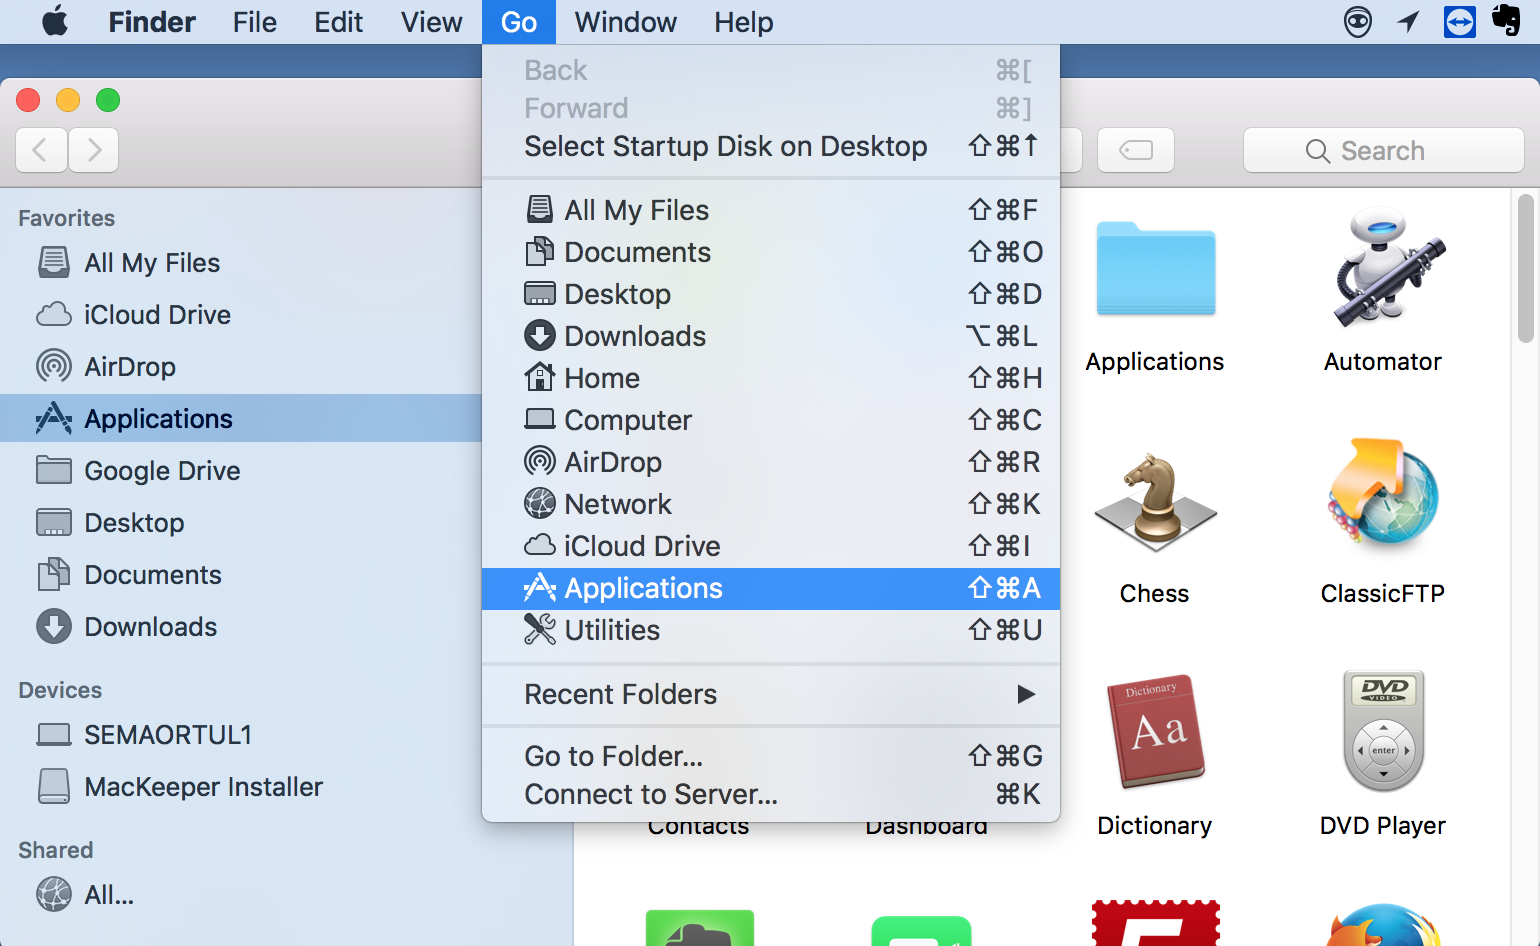Click the TeamViewer menu bar icon
Image resolution: width=1540 pixels, height=946 pixels.
(x=1460, y=21)
